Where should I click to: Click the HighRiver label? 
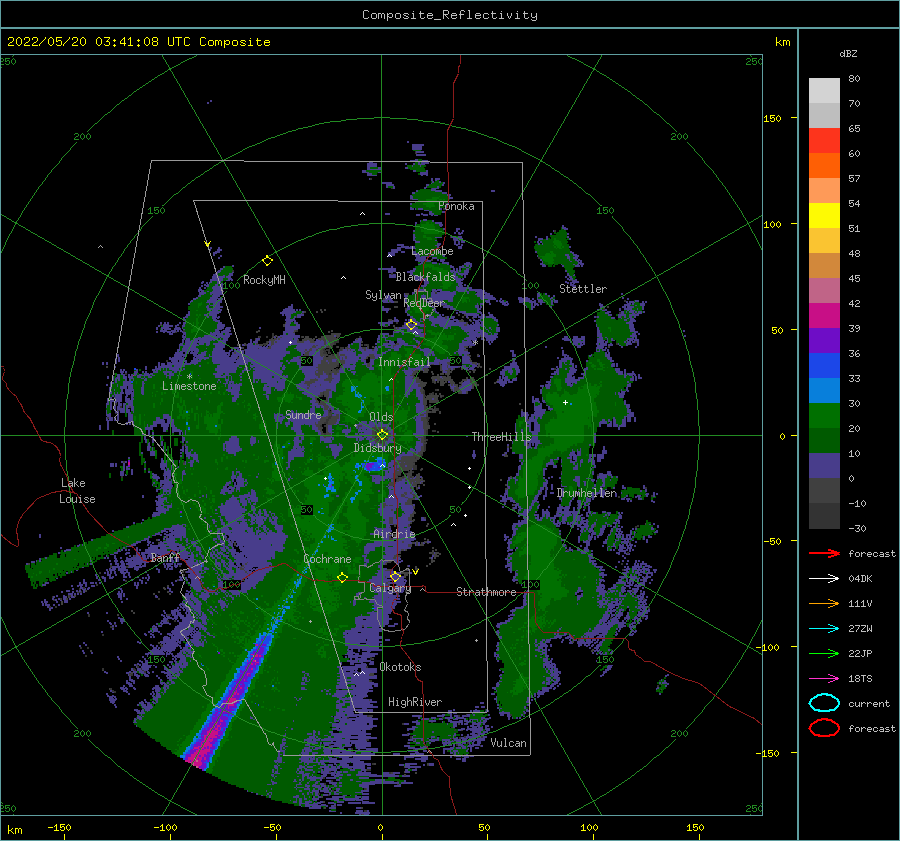pyautogui.click(x=415, y=702)
